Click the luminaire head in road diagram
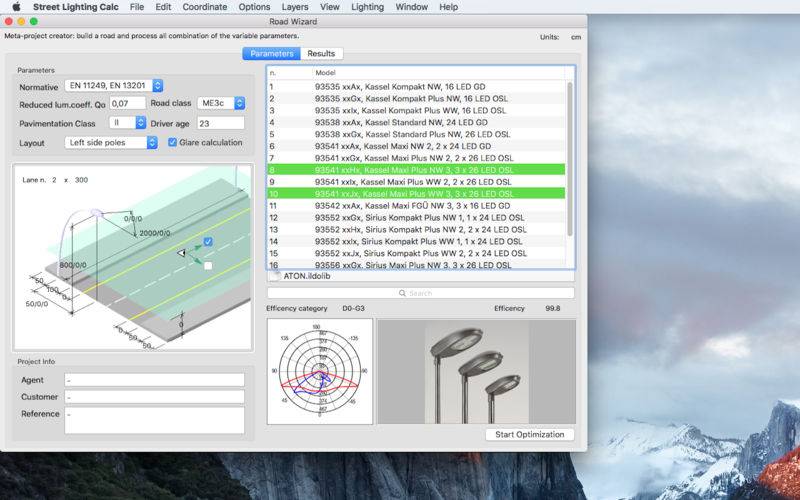The height and width of the screenshot is (500, 800). pos(95,213)
